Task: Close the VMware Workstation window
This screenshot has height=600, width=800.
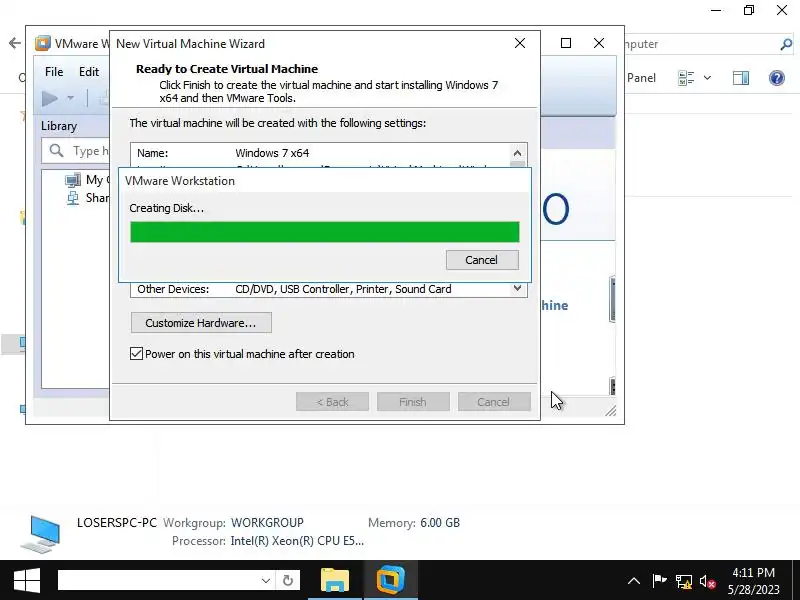Action: (x=599, y=43)
